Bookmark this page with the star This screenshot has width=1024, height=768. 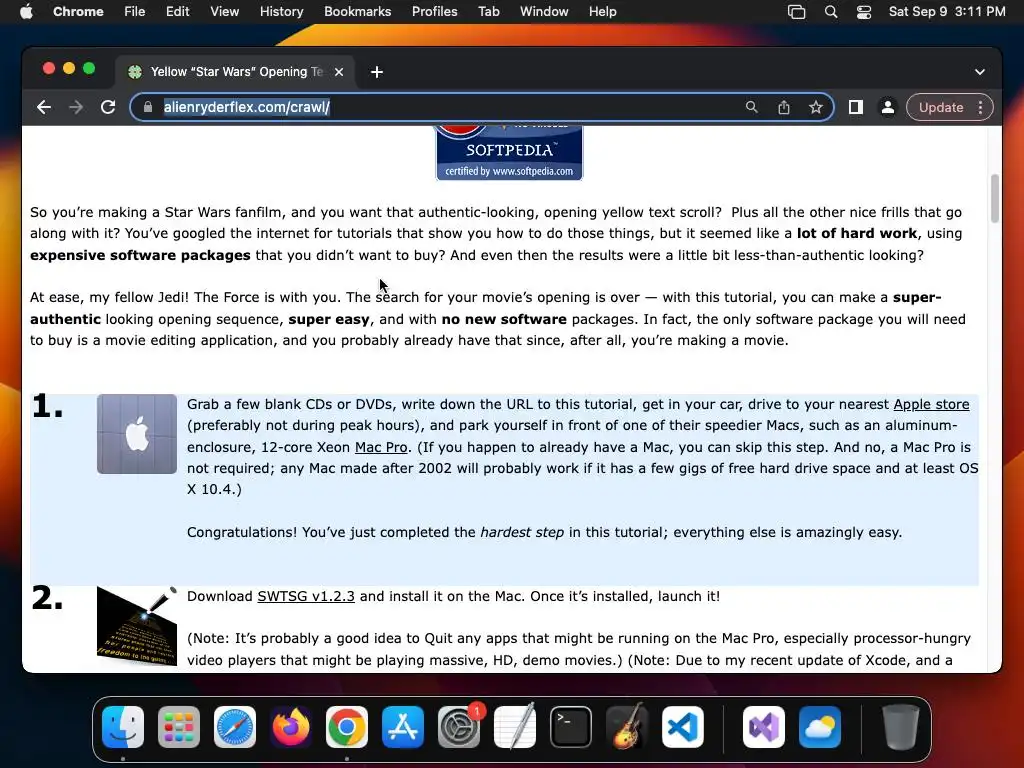(x=816, y=107)
